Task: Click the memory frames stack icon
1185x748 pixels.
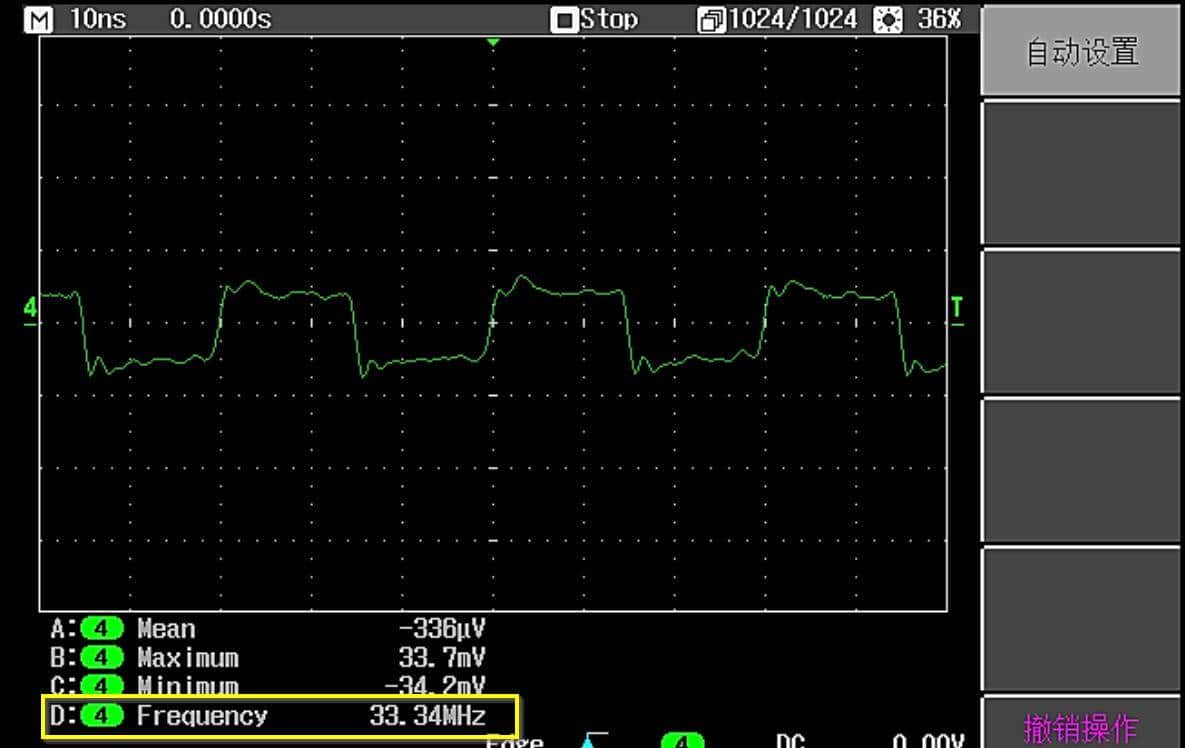Action: [x=711, y=19]
